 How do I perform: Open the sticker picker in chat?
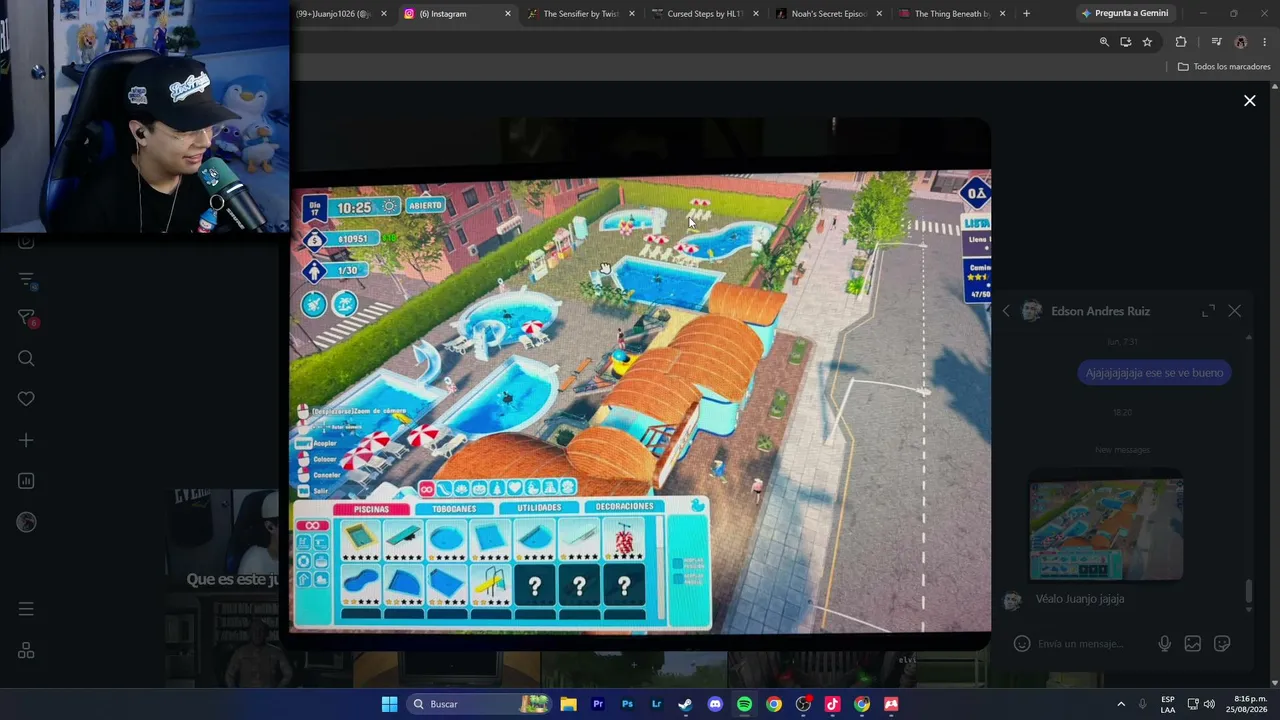[x=1221, y=644]
